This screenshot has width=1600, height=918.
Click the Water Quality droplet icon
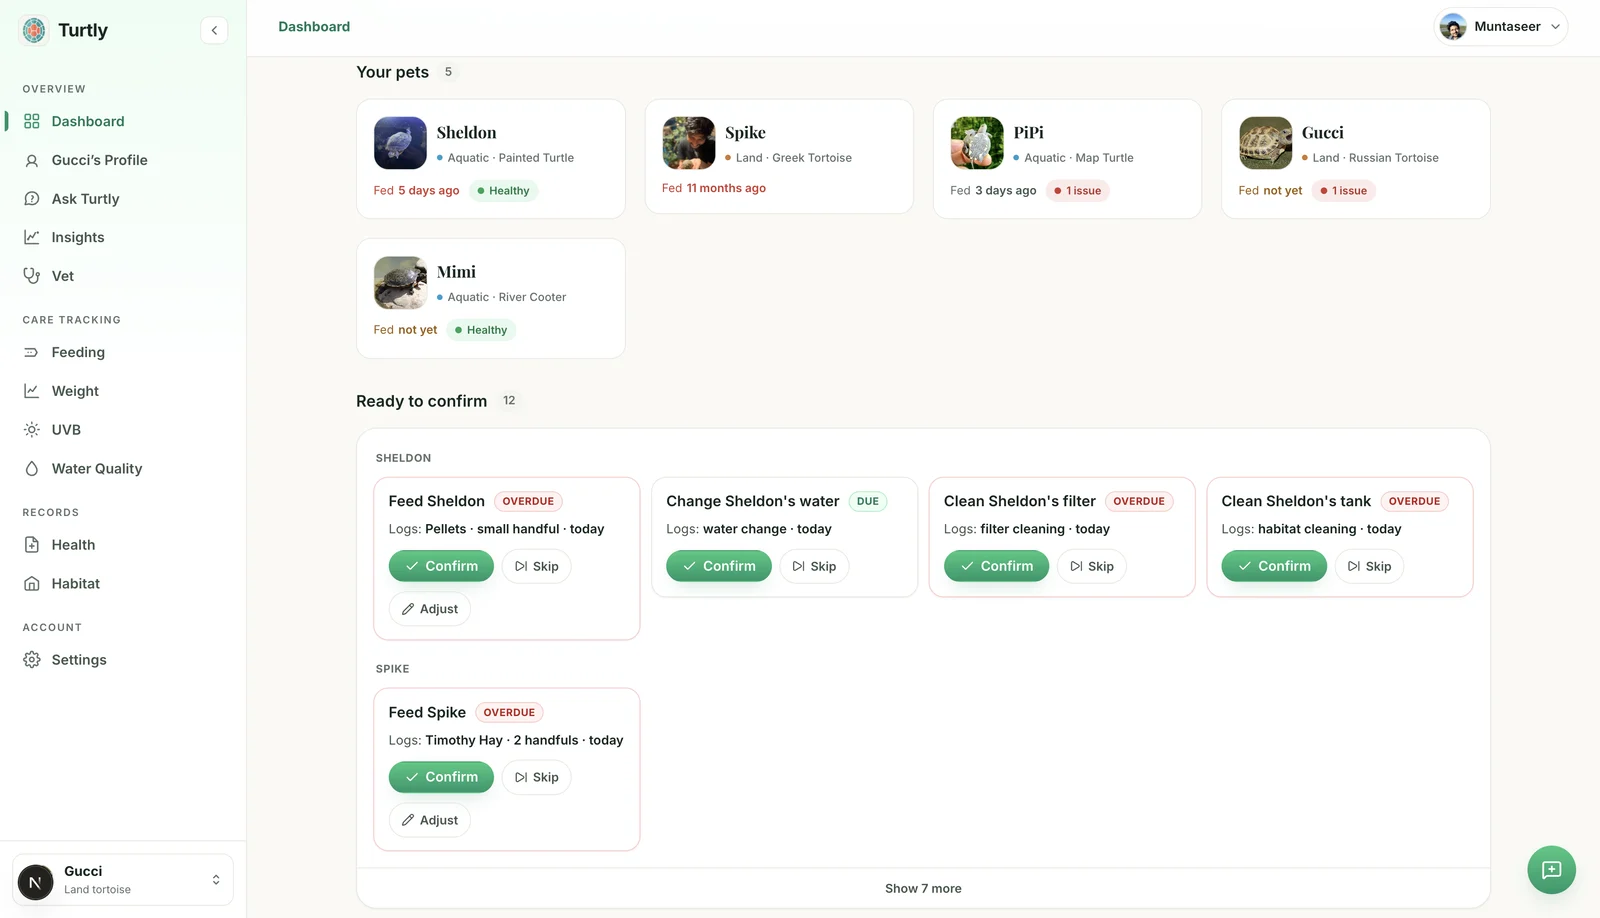click(32, 468)
